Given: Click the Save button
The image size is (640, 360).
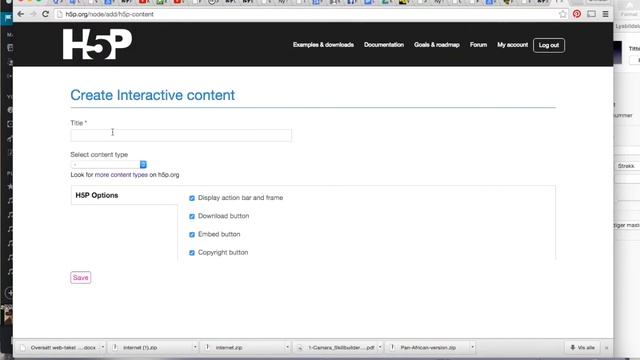Looking at the screenshot, I should tap(80, 278).
